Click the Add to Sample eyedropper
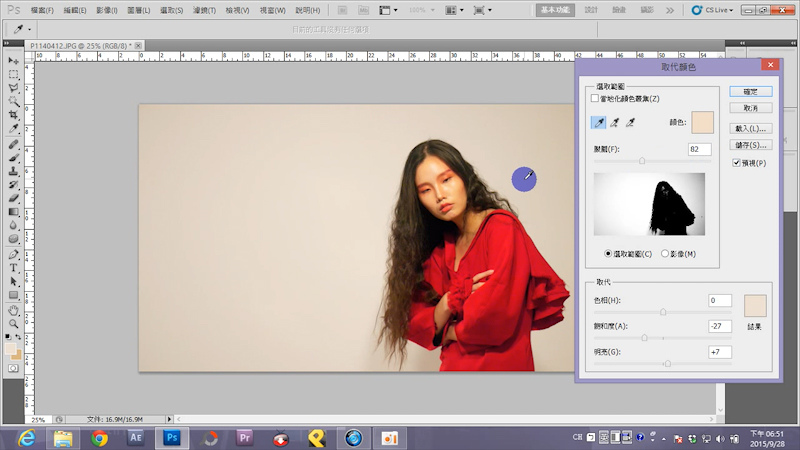The height and width of the screenshot is (450, 800). click(x=615, y=122)
